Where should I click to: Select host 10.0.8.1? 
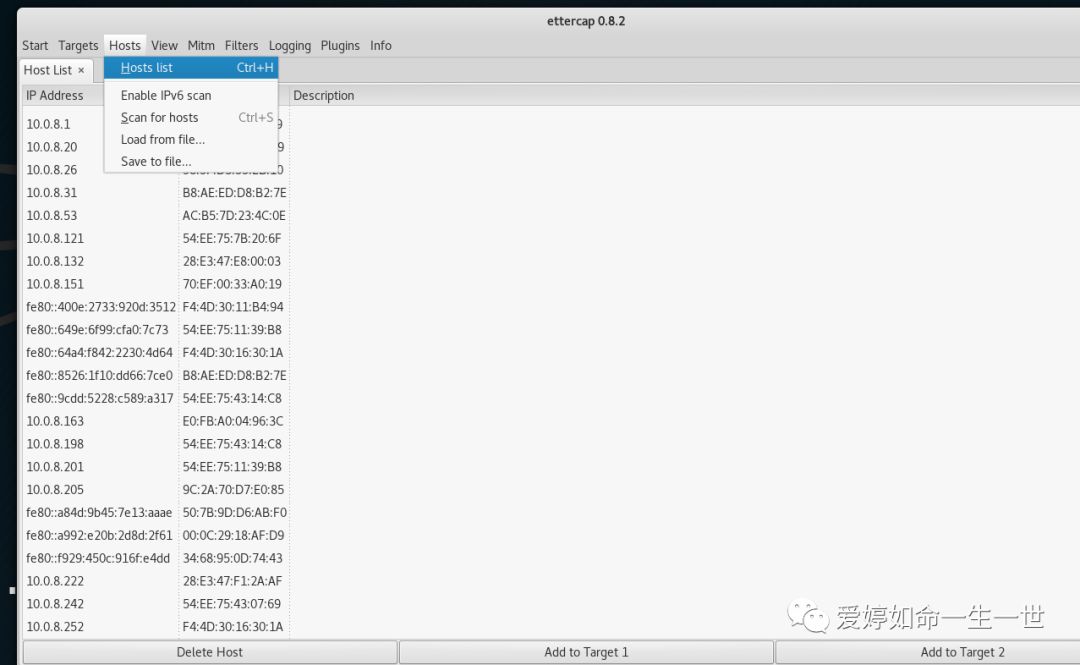pyautogui.click(x=48, y=124)
